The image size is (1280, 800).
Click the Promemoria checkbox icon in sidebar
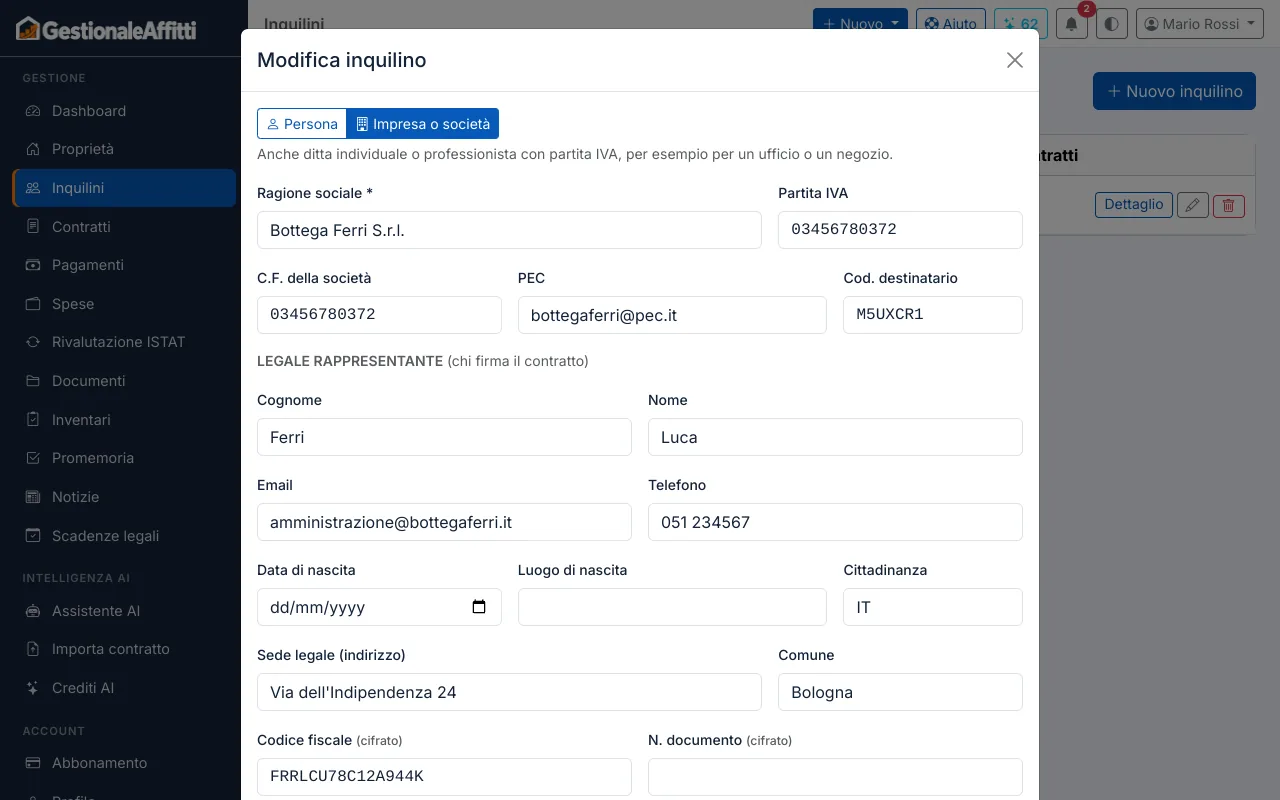coord(33,458)
